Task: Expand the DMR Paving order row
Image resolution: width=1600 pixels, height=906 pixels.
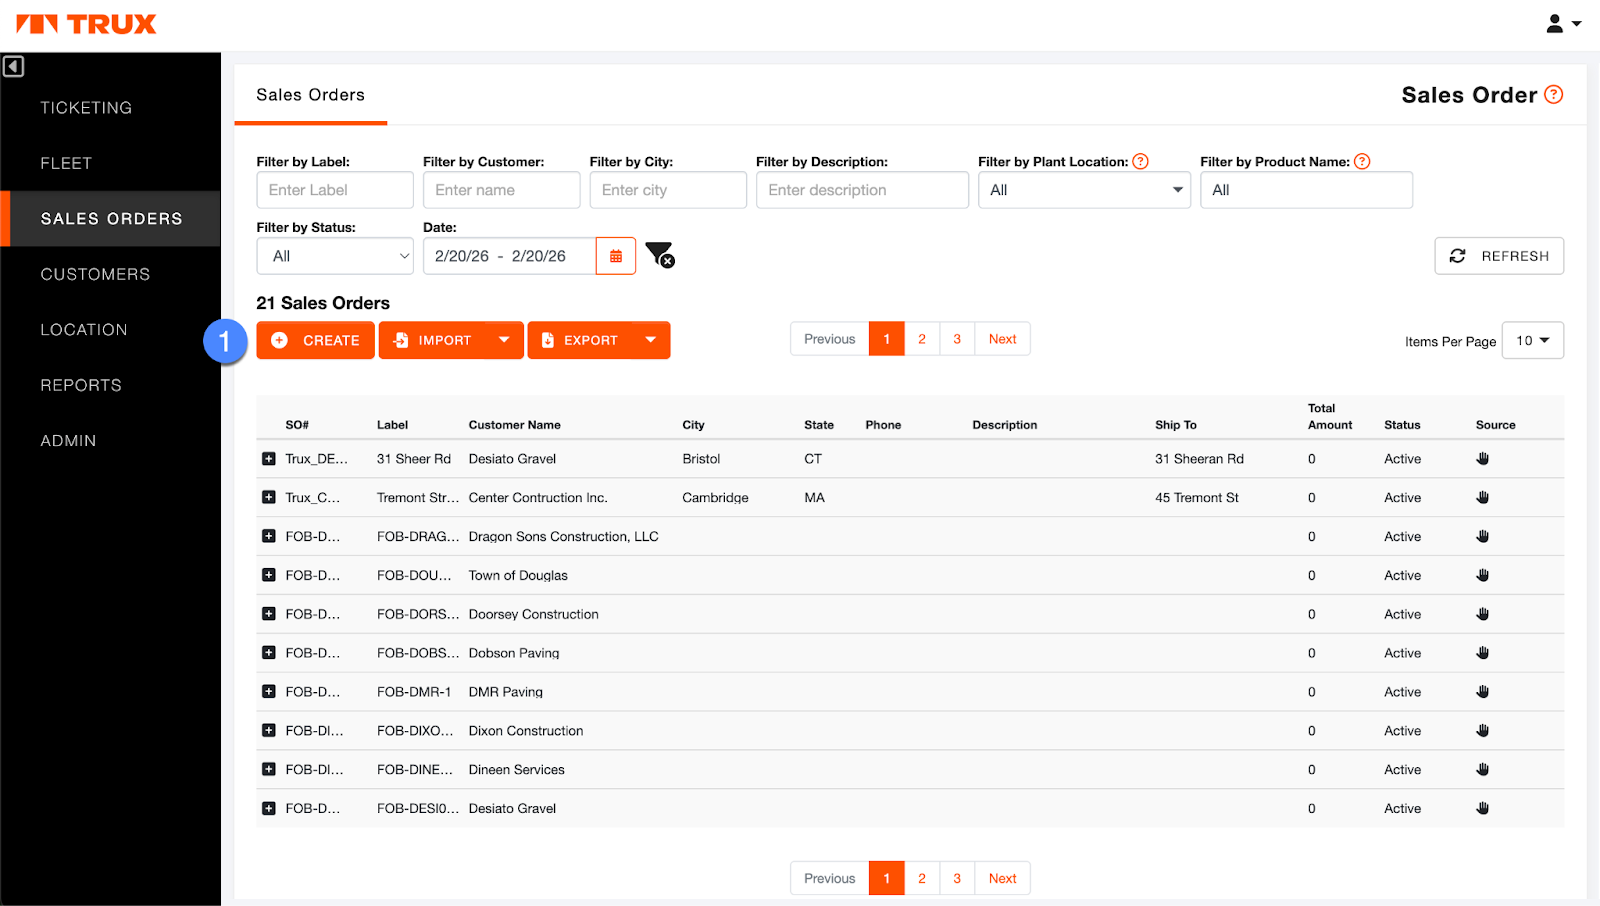Action: 269,692
